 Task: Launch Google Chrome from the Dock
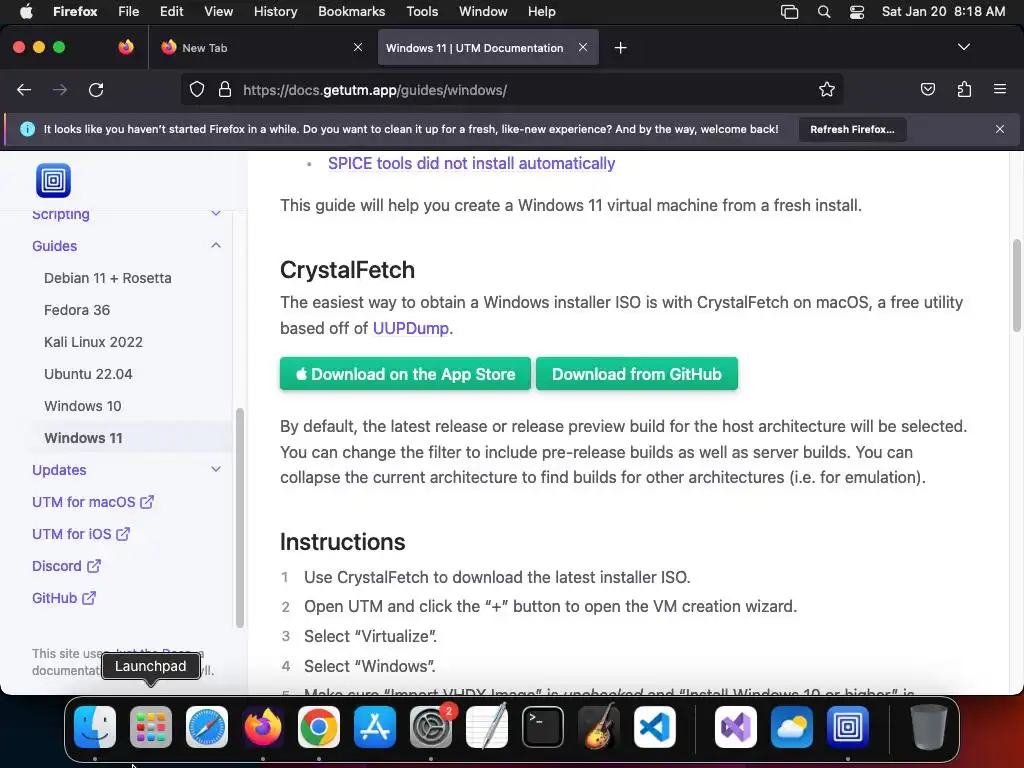point(319,726)
